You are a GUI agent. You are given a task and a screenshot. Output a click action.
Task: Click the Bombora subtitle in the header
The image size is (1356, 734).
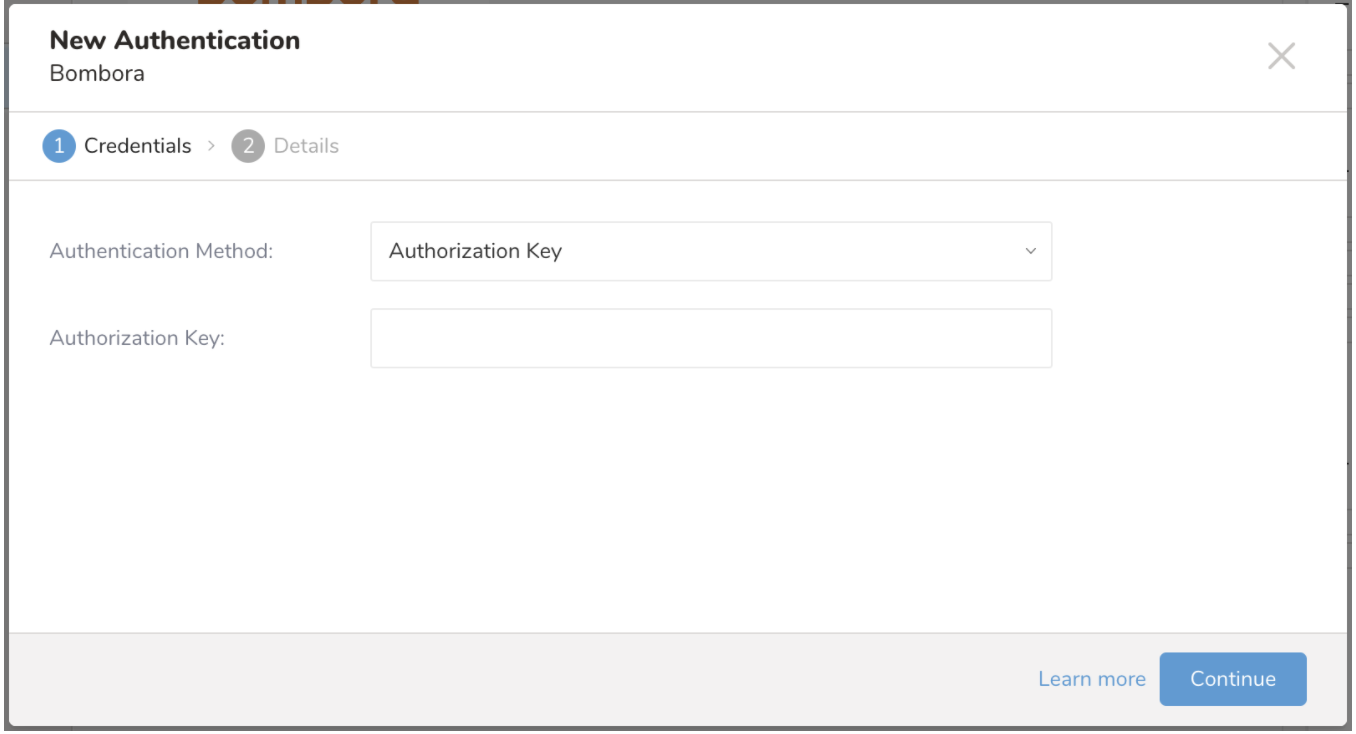pos(97,73)
